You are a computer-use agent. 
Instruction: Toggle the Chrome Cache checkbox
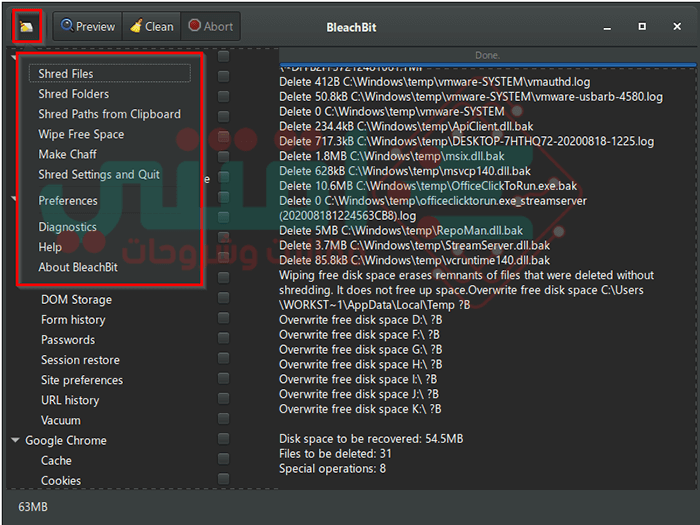coord(224,458)
